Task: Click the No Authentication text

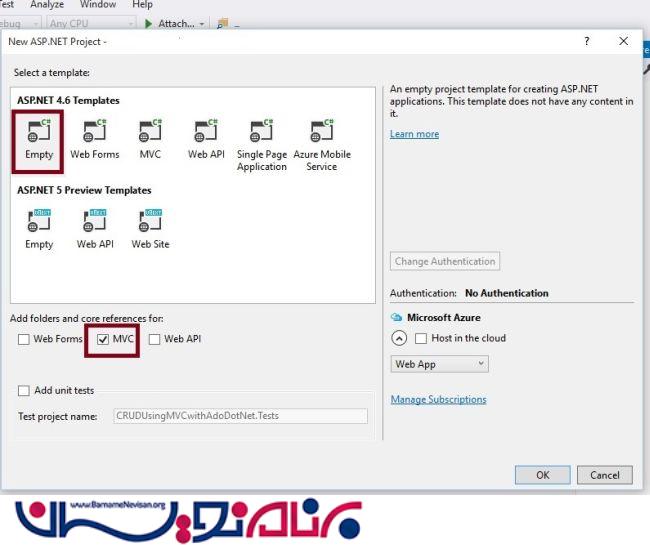Action: pos(507,293)
